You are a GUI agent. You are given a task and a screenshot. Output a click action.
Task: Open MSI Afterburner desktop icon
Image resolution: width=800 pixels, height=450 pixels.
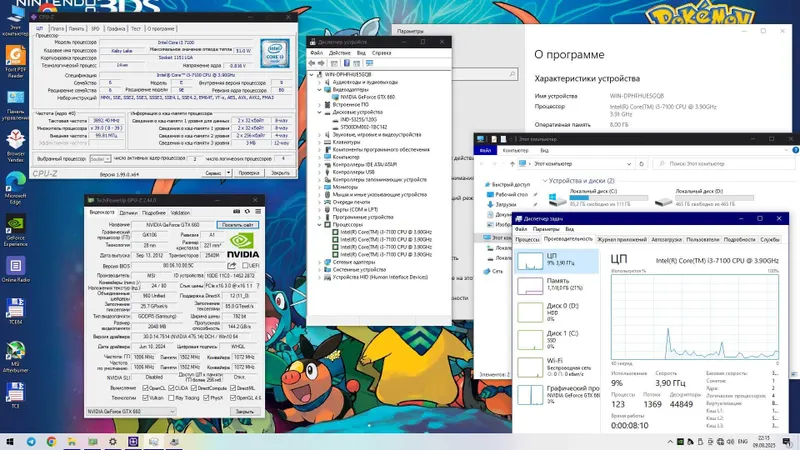(15, 357)
